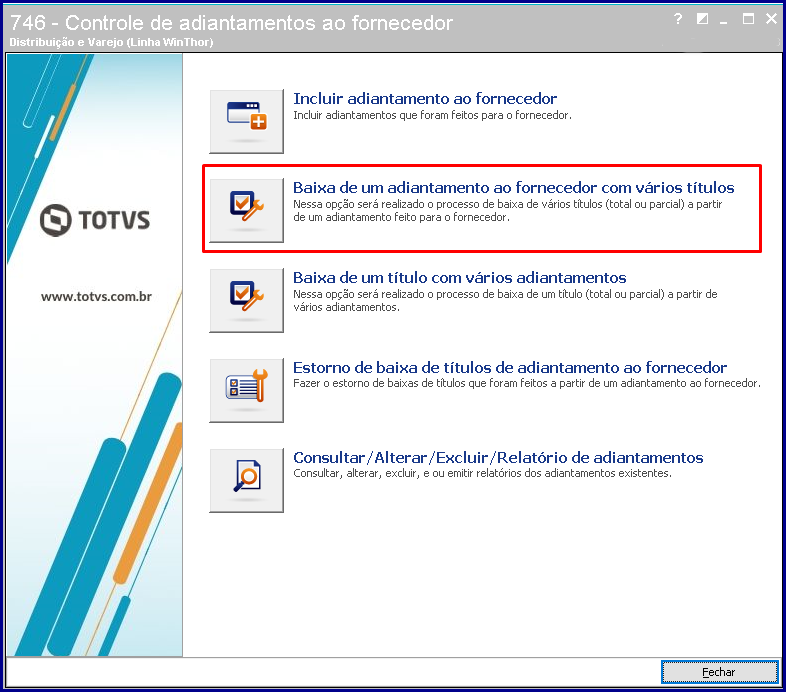Close the window with the X button
The height and width of the screenshot is (692, 786).
(771, 19)
